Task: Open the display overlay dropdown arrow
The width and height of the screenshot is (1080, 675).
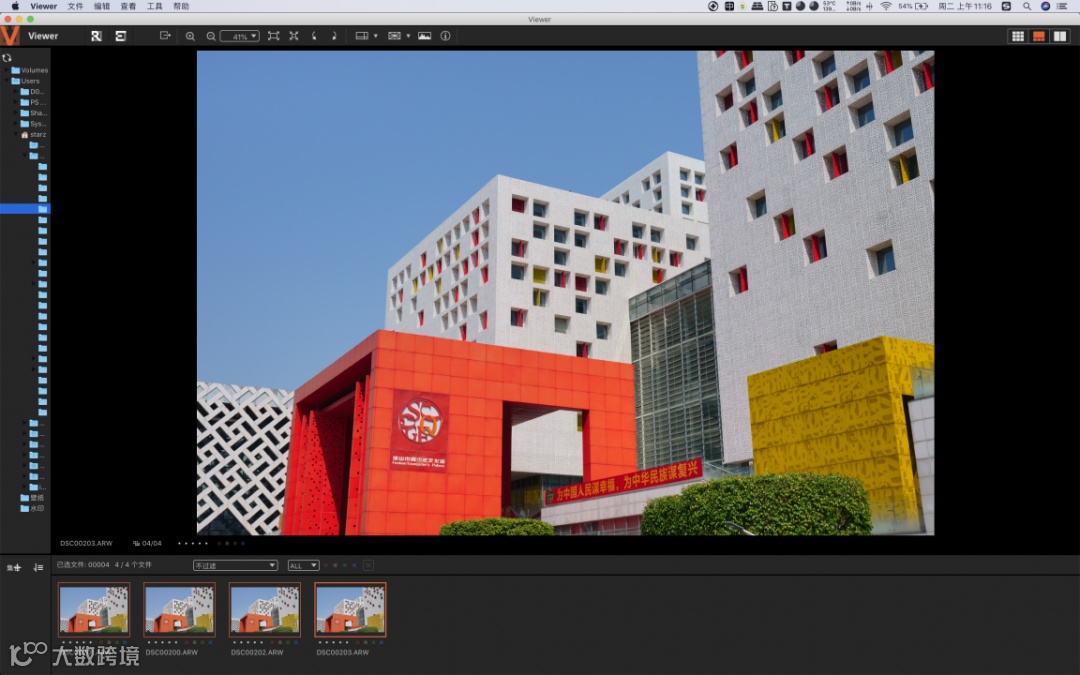Action: (x=408, y=36)
